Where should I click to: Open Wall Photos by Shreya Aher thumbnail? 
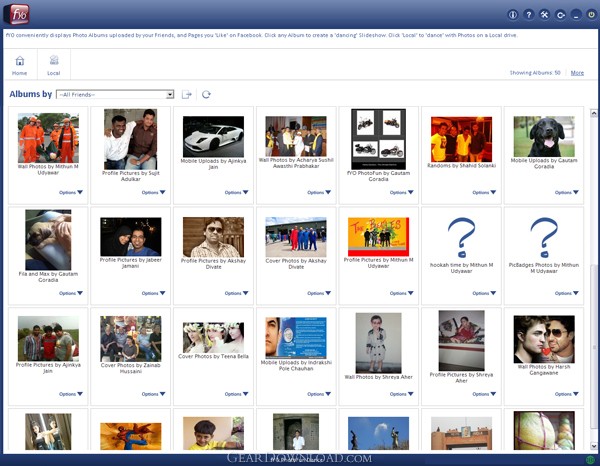[x=378, y=343]
